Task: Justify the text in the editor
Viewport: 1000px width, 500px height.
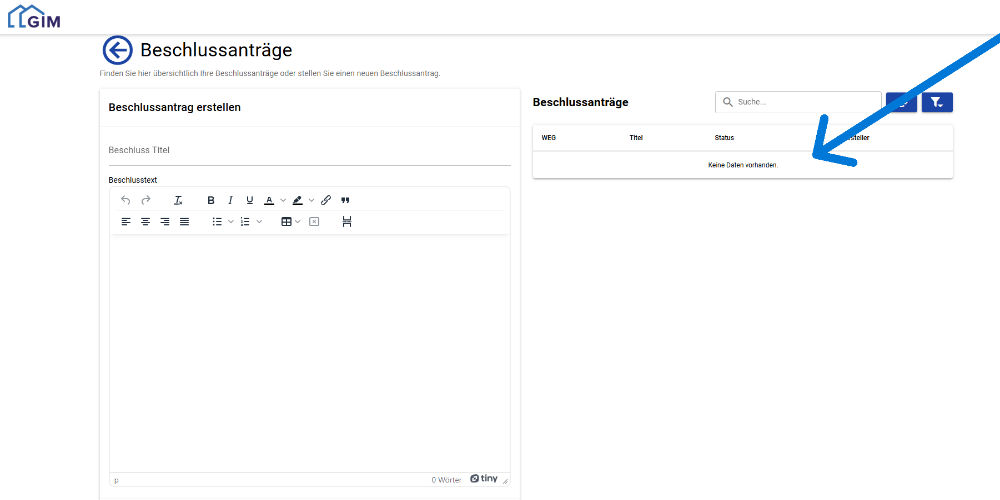Action: point(184,221)
